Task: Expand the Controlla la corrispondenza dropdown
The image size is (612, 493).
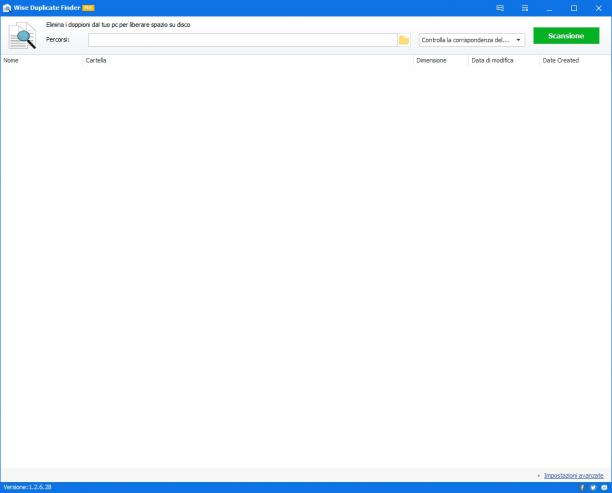Action: tap(471, 40)
